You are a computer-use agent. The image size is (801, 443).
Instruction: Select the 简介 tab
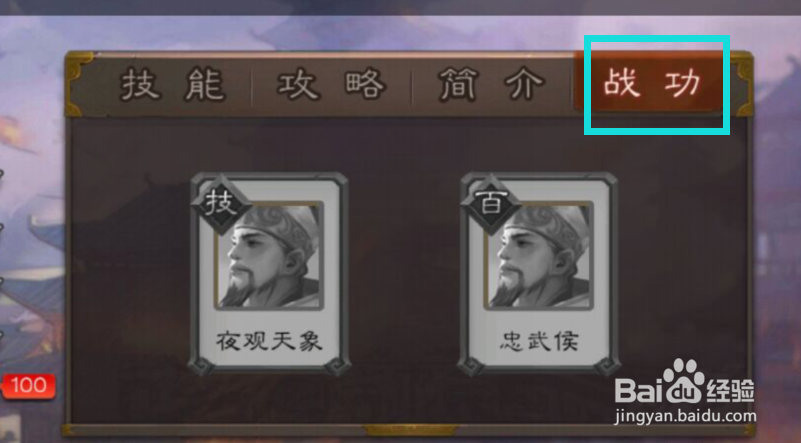coord(491,85)
